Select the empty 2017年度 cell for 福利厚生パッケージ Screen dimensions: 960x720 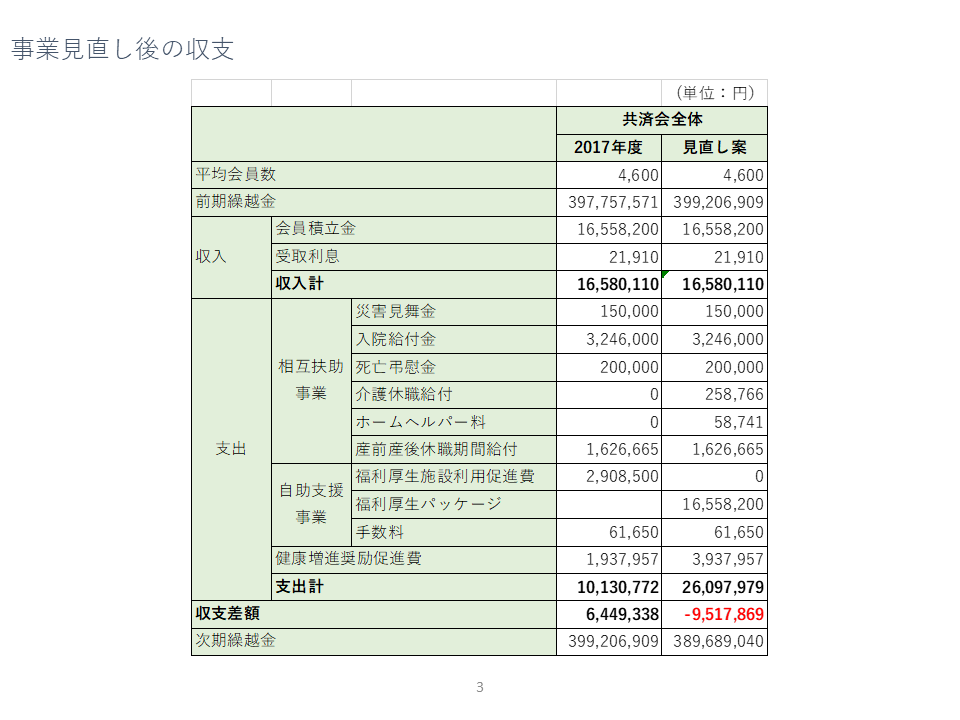(x=608, y=504)
